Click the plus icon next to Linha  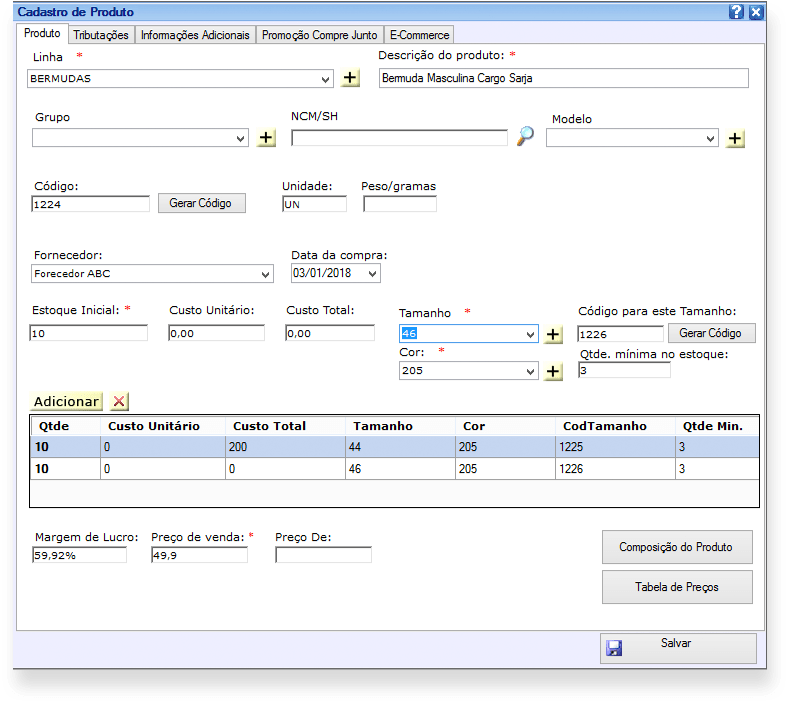[350, 78]
